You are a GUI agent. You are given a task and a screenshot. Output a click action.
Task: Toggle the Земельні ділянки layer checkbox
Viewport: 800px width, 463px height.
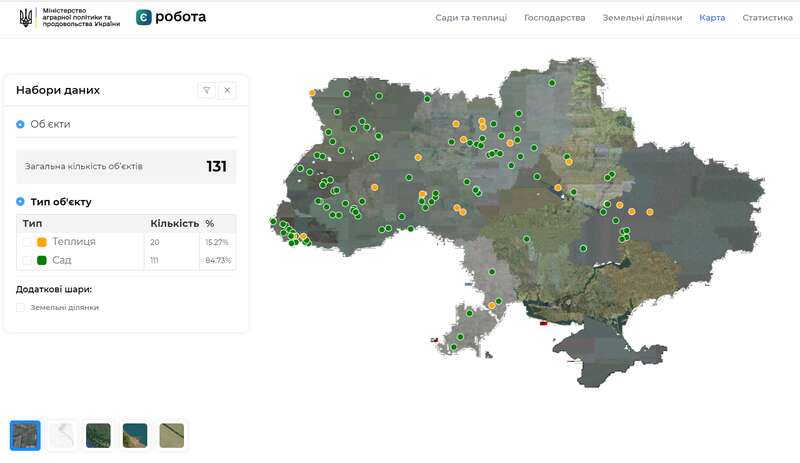pos(21,307)
